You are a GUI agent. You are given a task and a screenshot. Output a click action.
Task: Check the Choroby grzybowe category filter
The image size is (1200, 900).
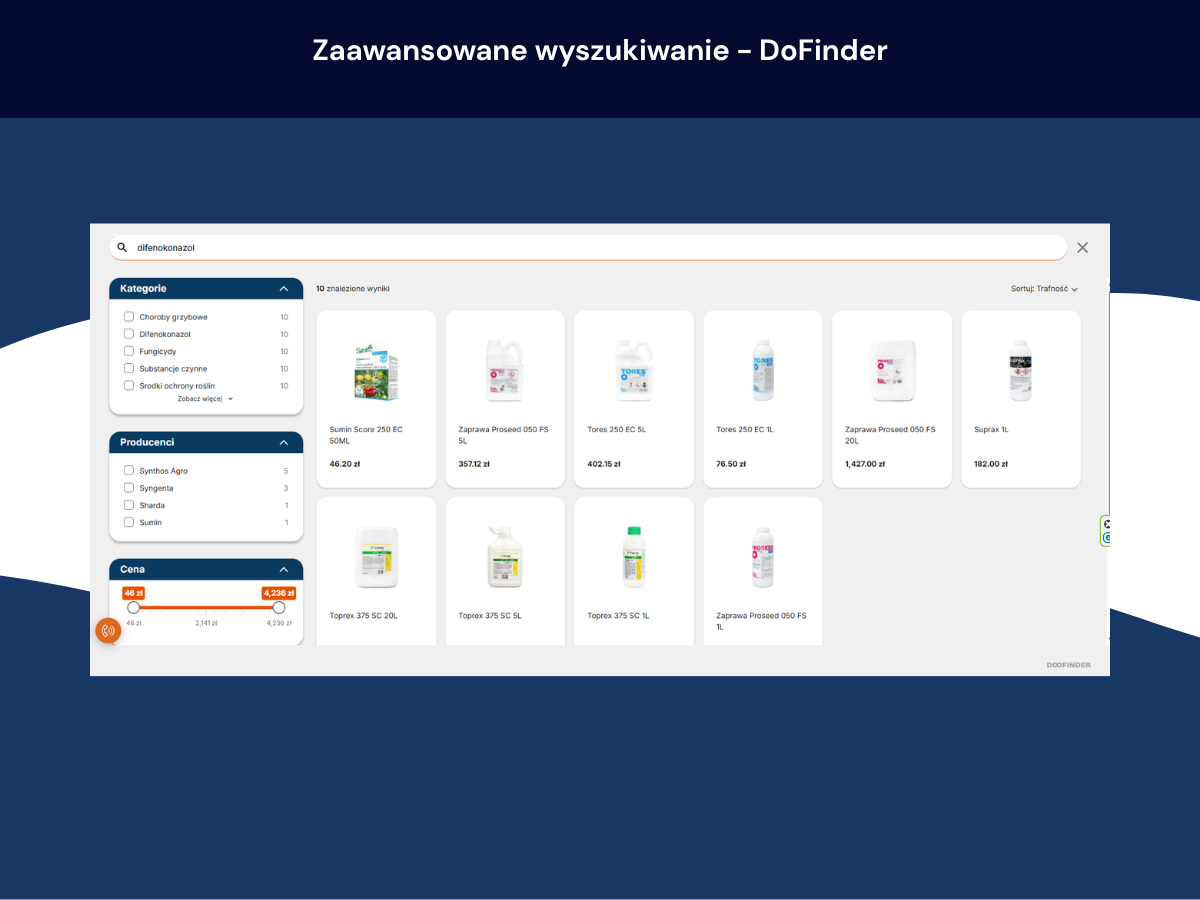pos(129,317)
